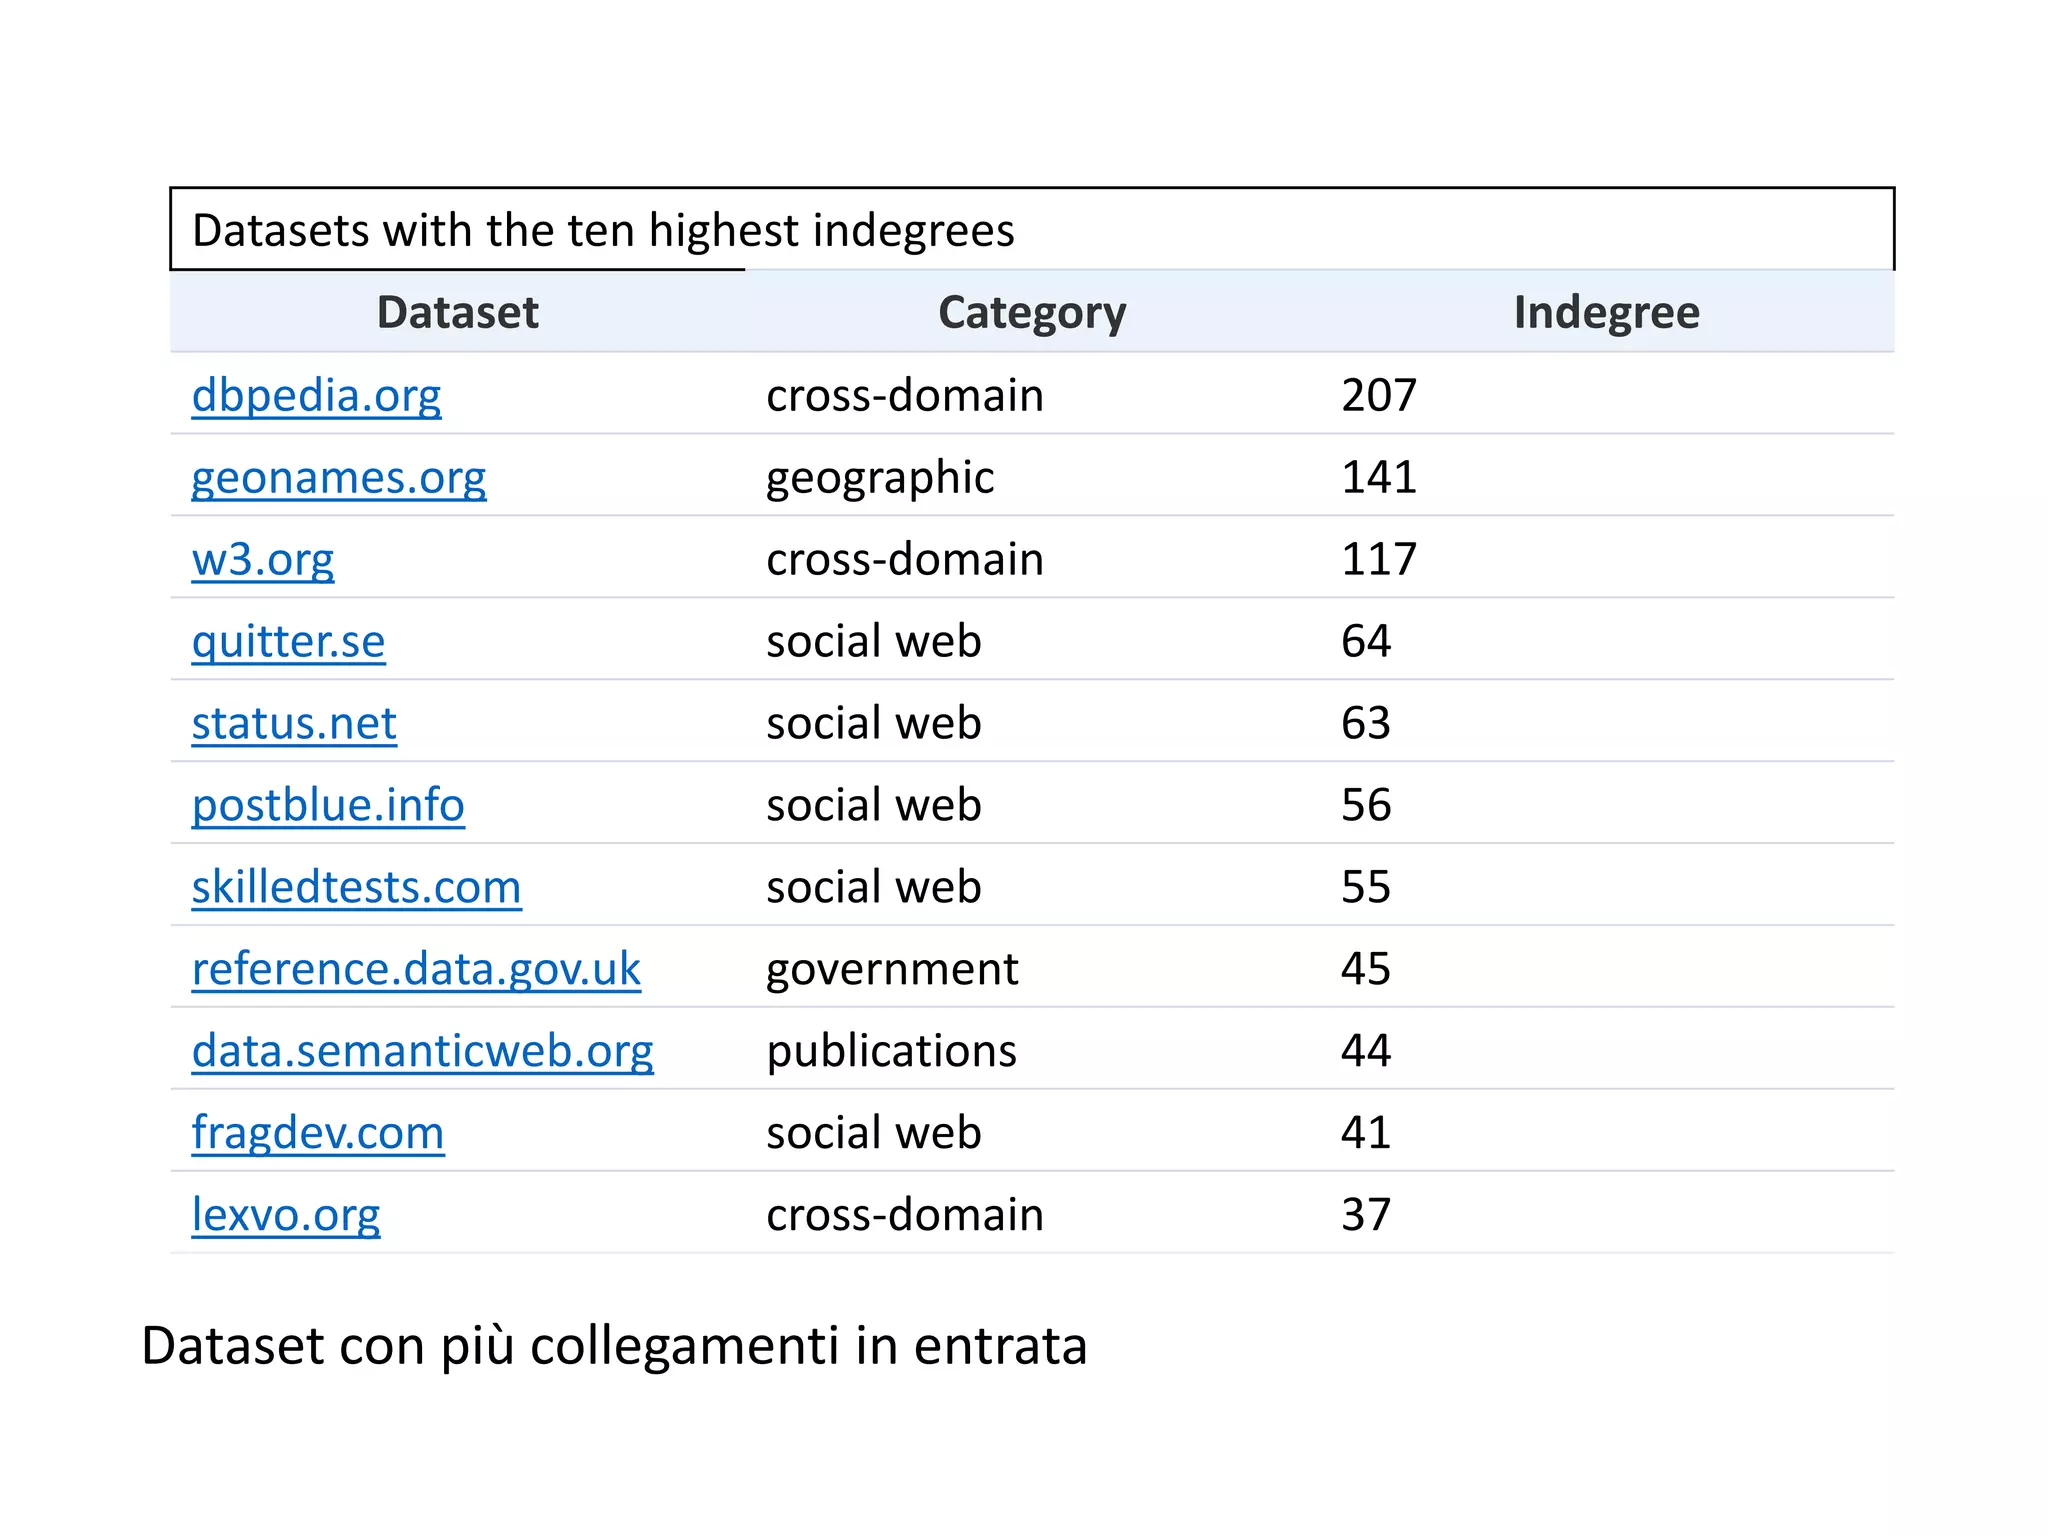
Task: Click the 'geographic' category cell
Action: click(880, 478)
